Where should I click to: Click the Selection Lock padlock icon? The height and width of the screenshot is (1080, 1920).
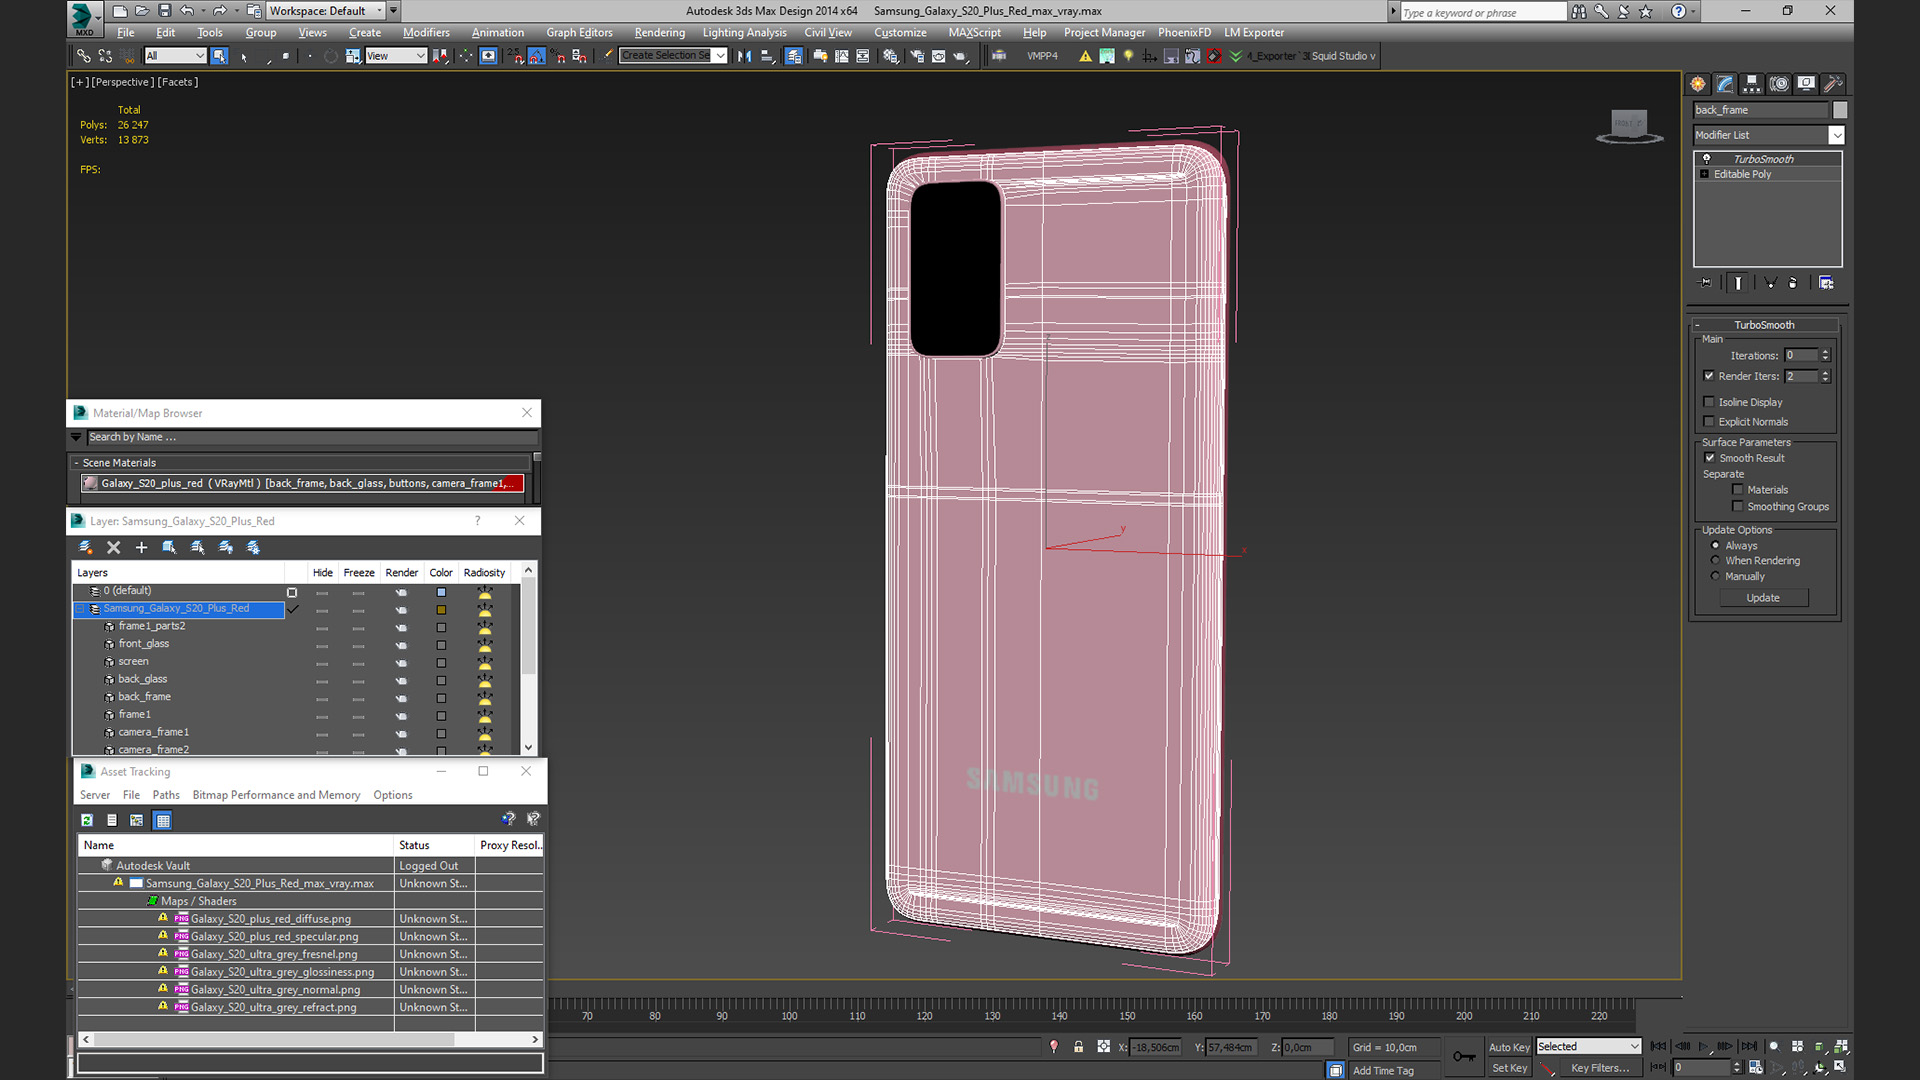click(x=1078, y=1046)
